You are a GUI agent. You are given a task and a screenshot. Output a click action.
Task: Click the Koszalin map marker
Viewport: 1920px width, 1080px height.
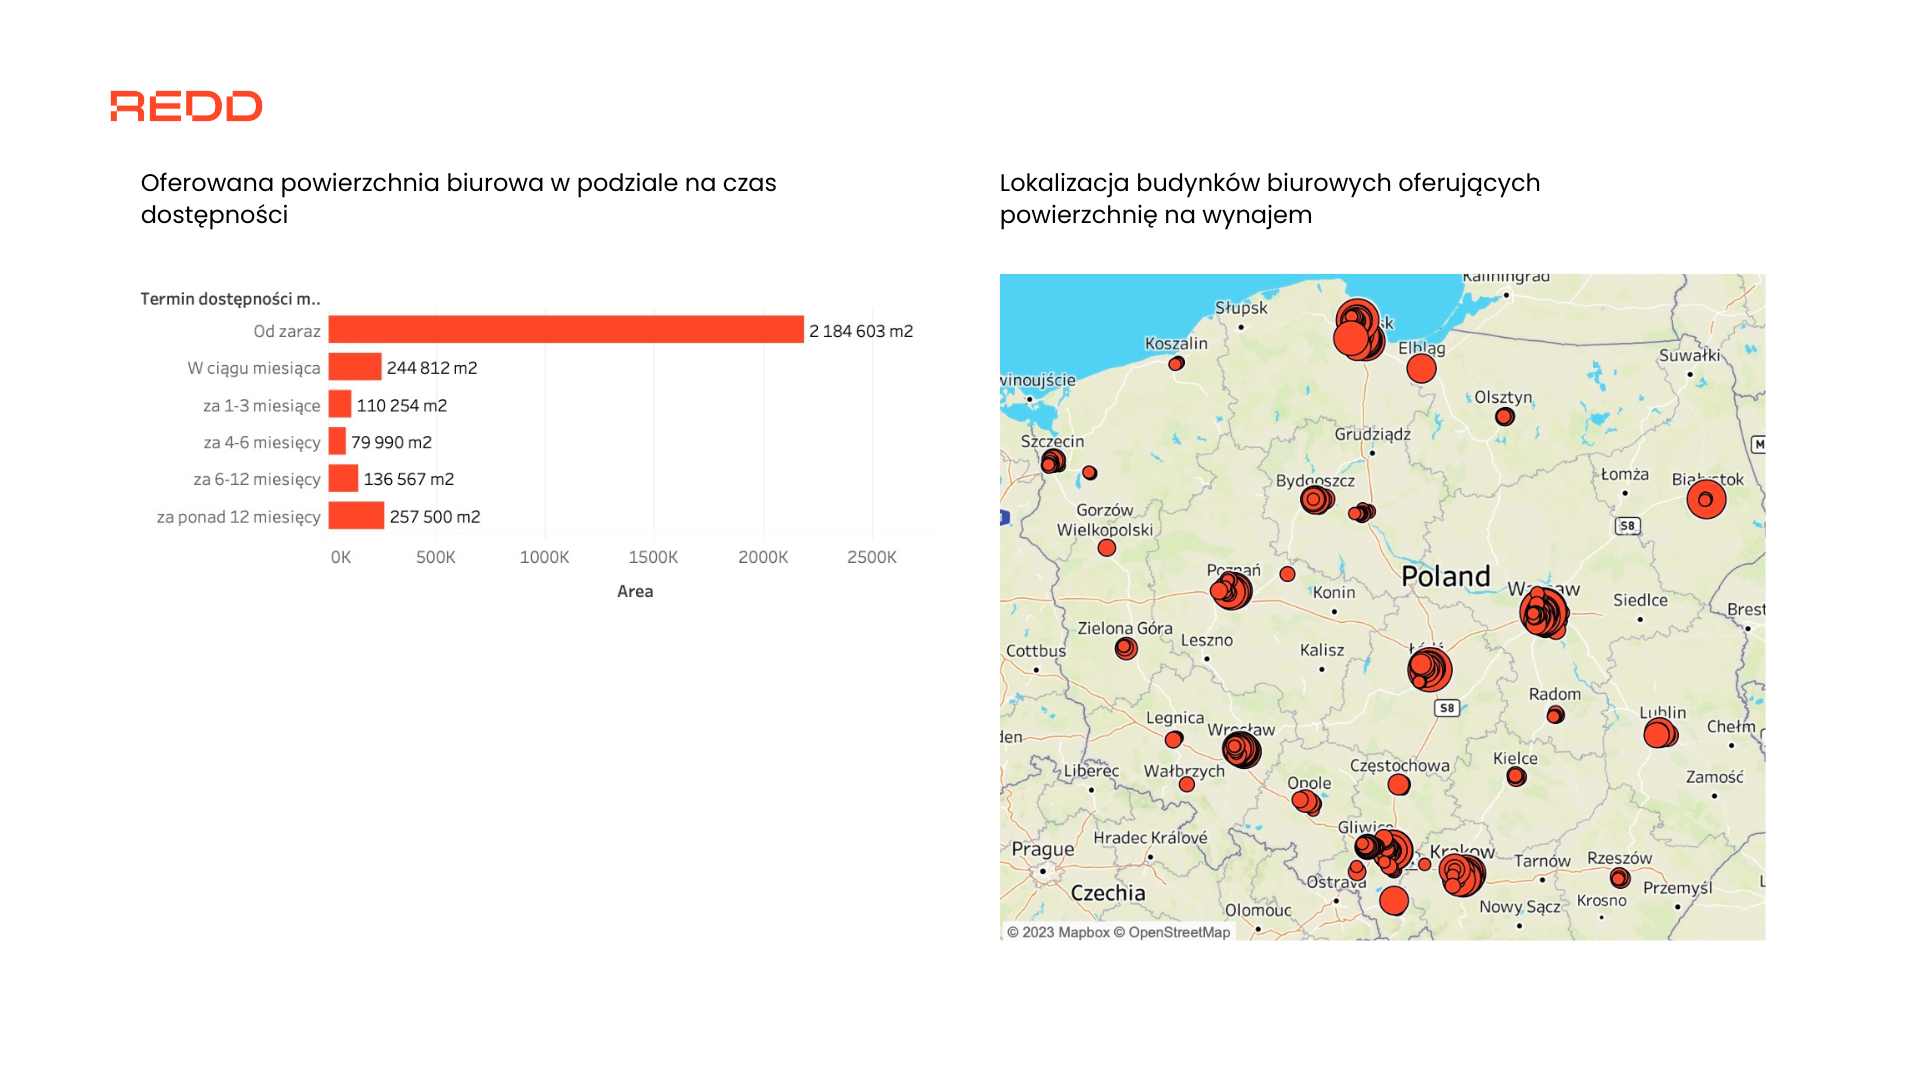pyautogui.click(x=1177, y=363)
